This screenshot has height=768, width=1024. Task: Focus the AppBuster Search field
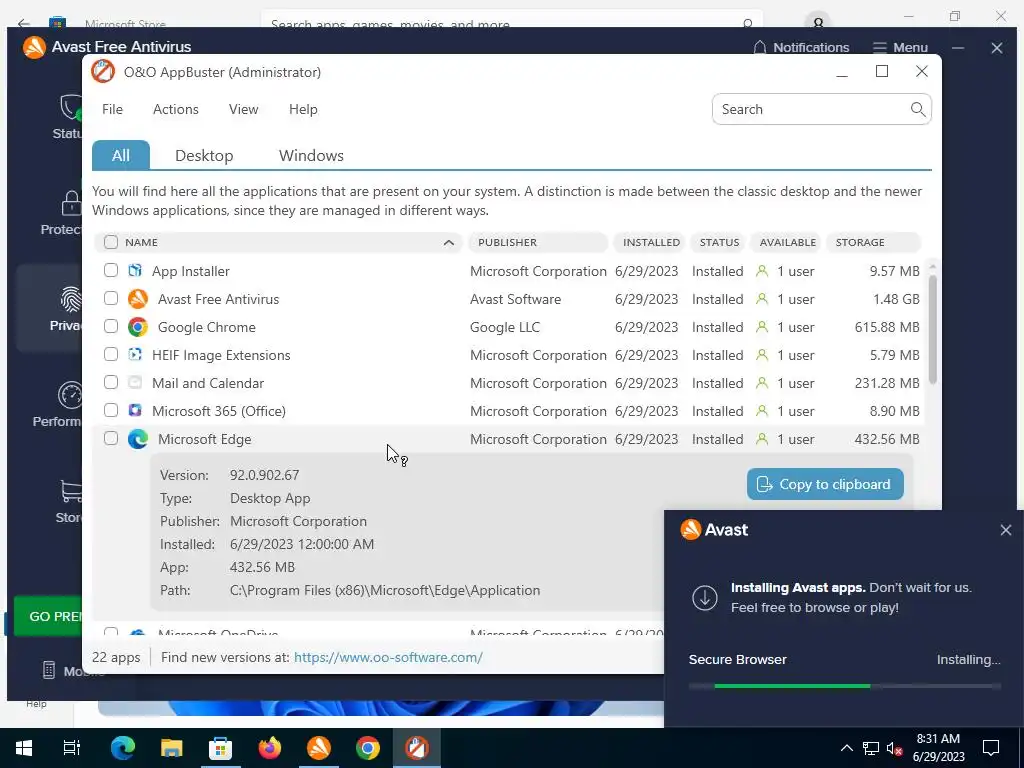point(822,109)
